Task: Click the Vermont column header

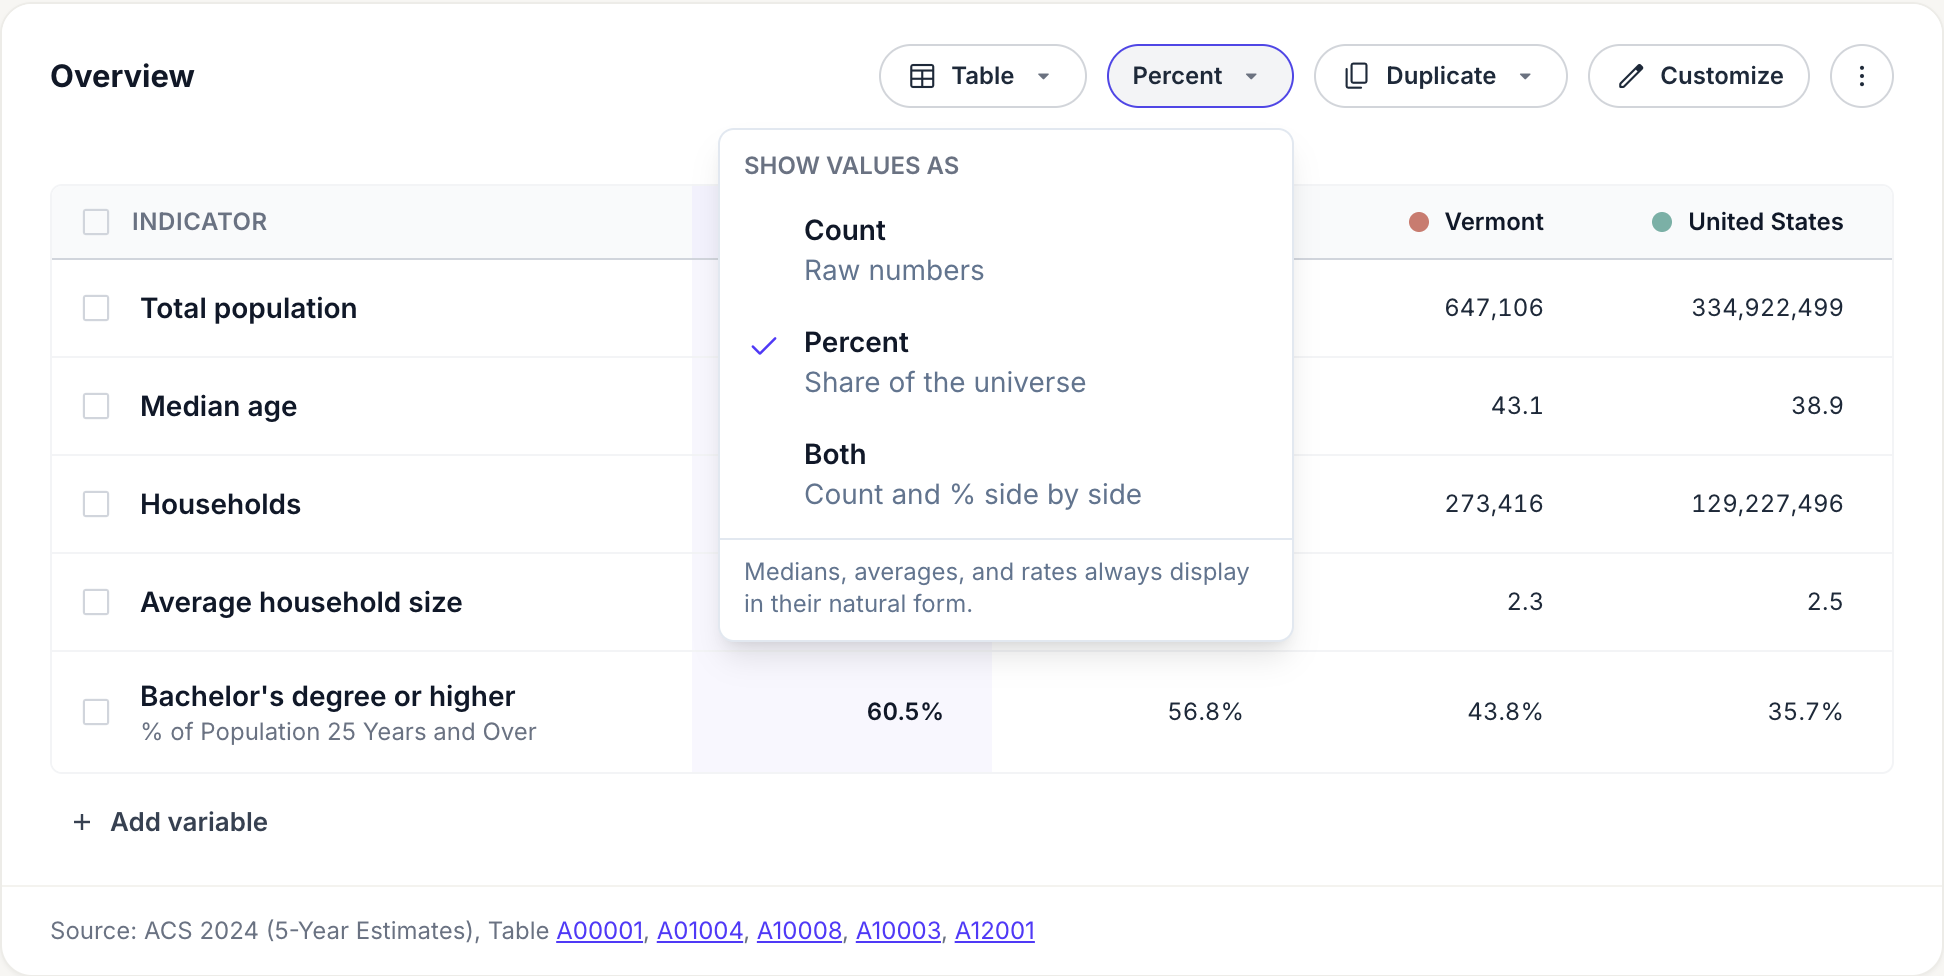Action: (x=1494, y=222)
